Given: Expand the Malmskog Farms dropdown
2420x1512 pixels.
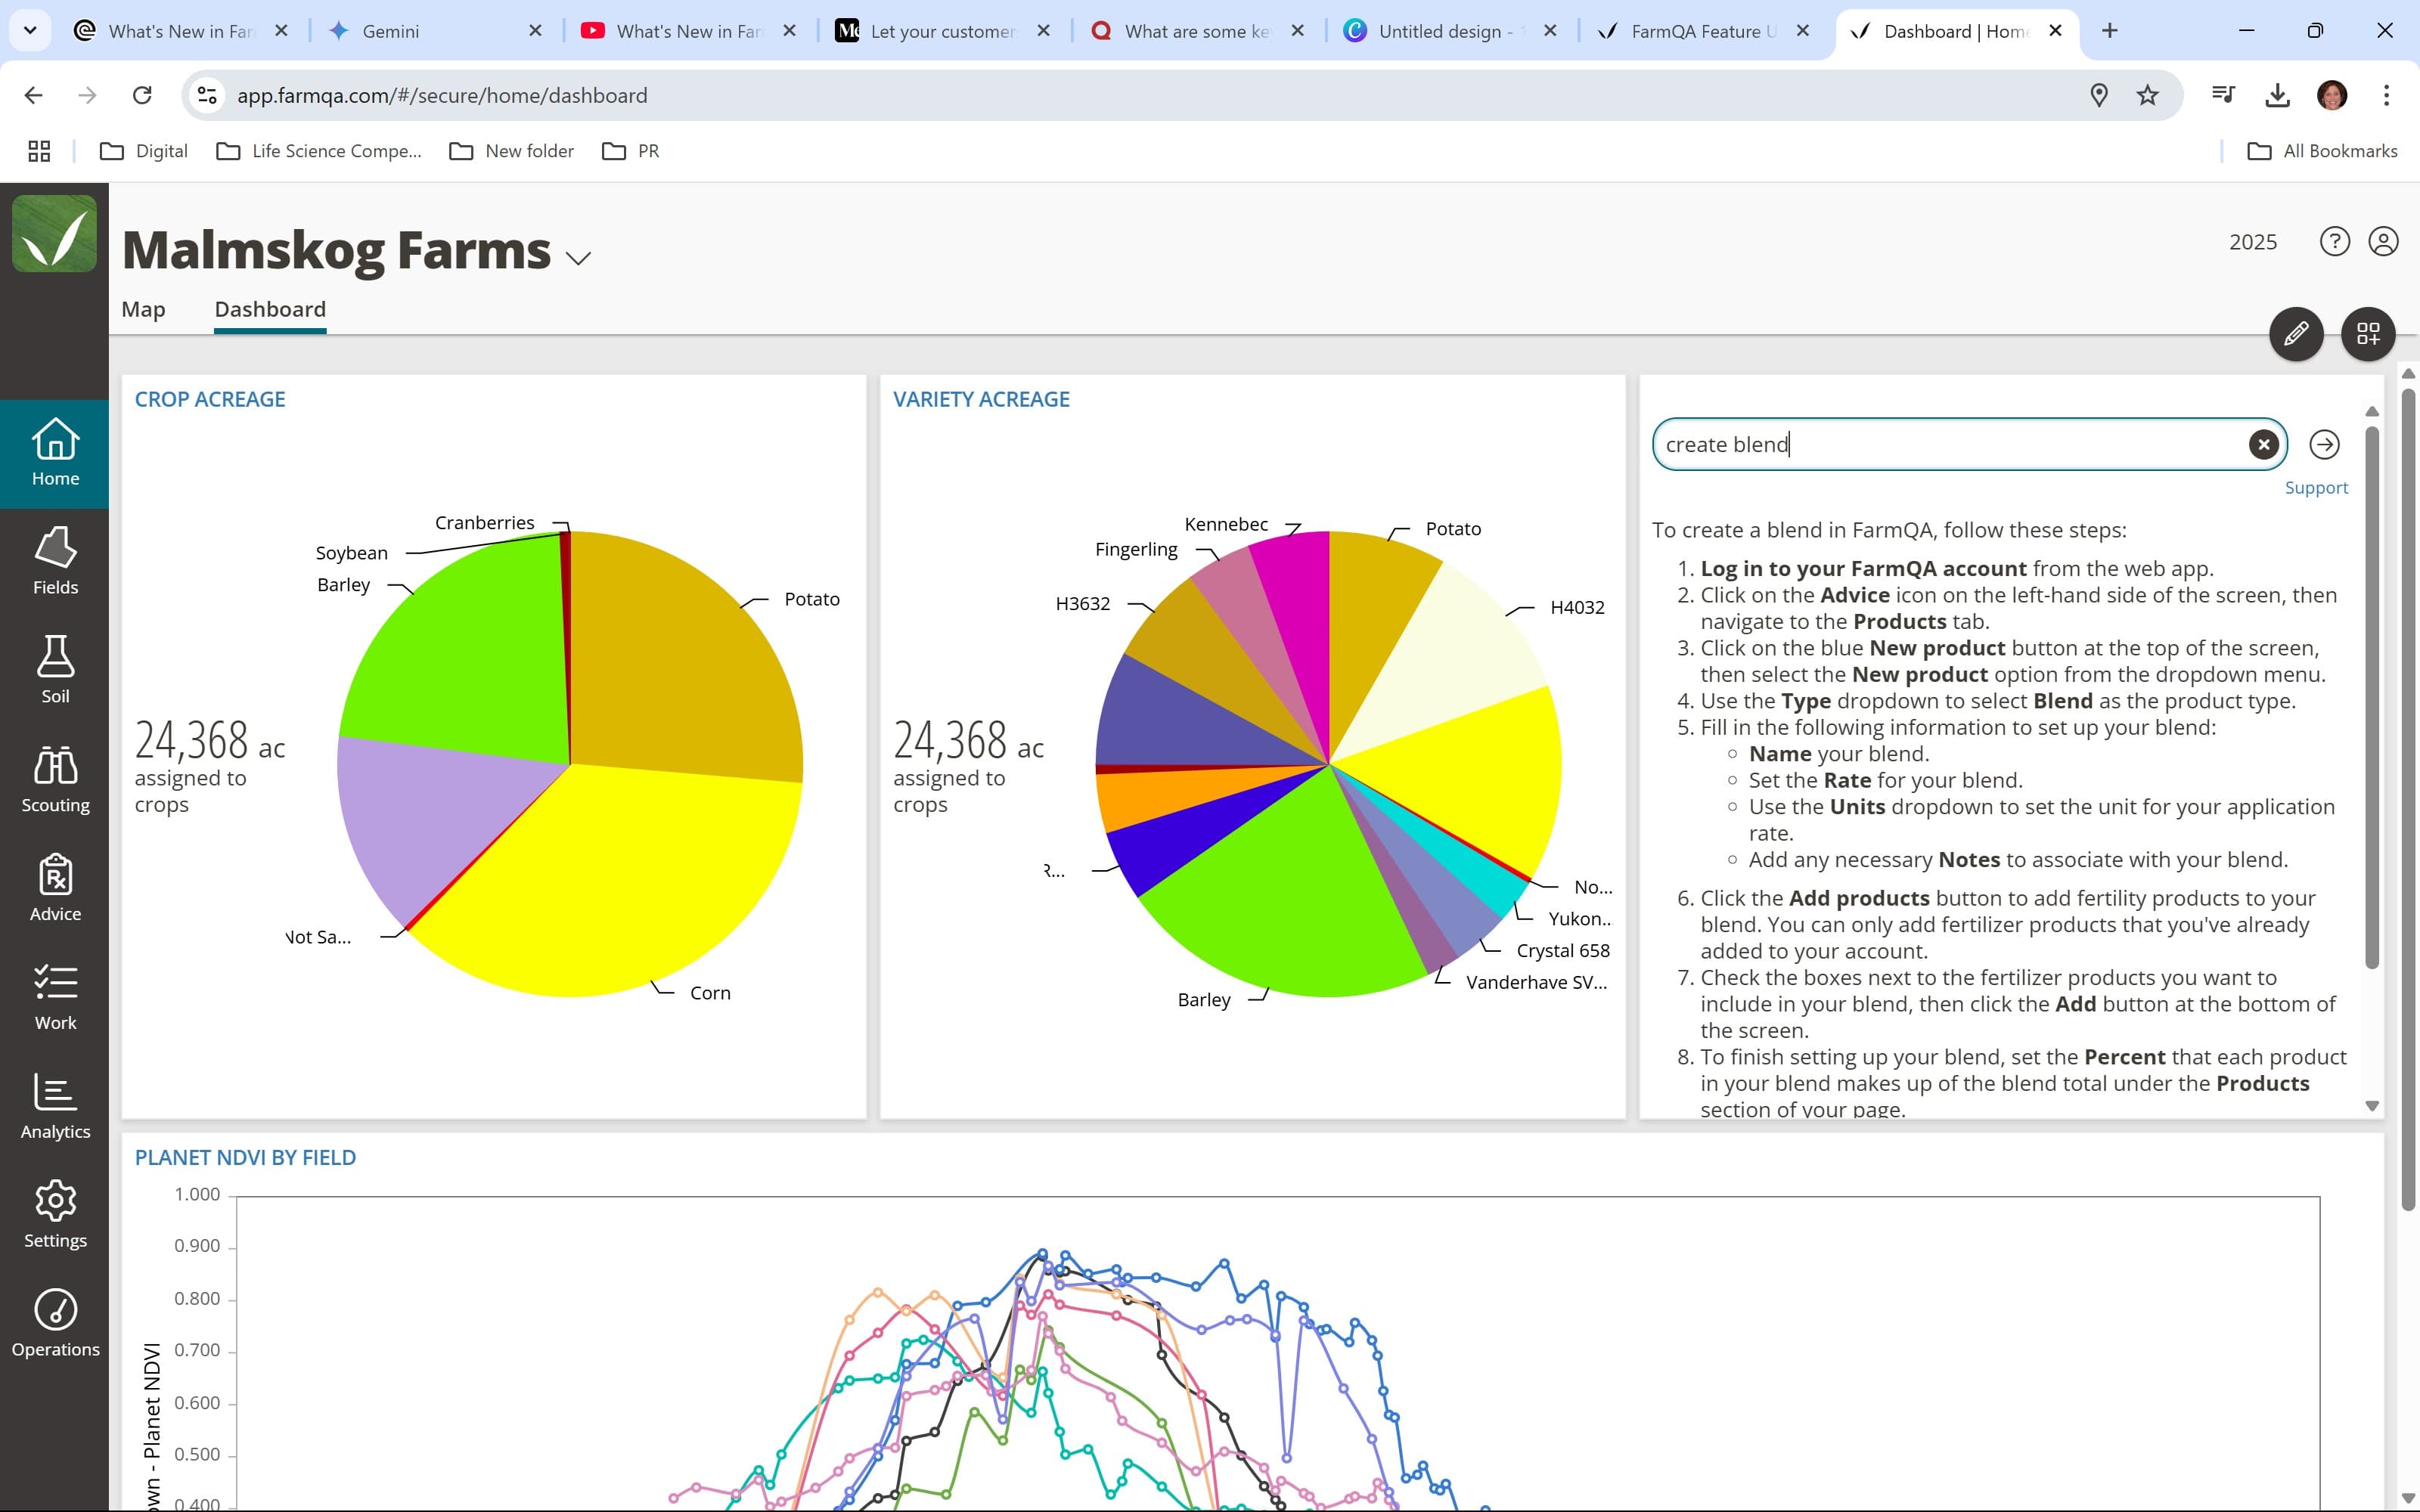Looking at the screenshot, I should pos(578,258).
